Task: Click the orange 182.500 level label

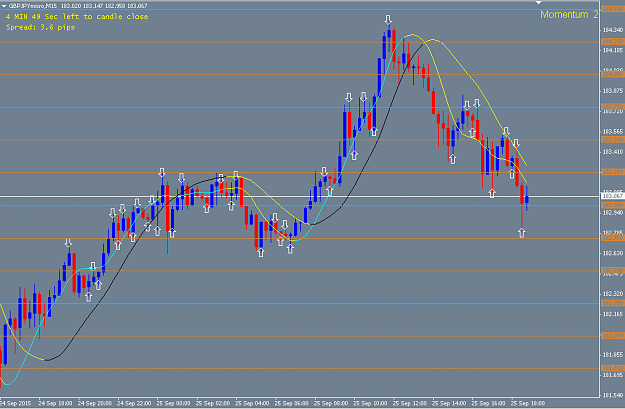Action: pyautogui.click(x=613, y=270)
